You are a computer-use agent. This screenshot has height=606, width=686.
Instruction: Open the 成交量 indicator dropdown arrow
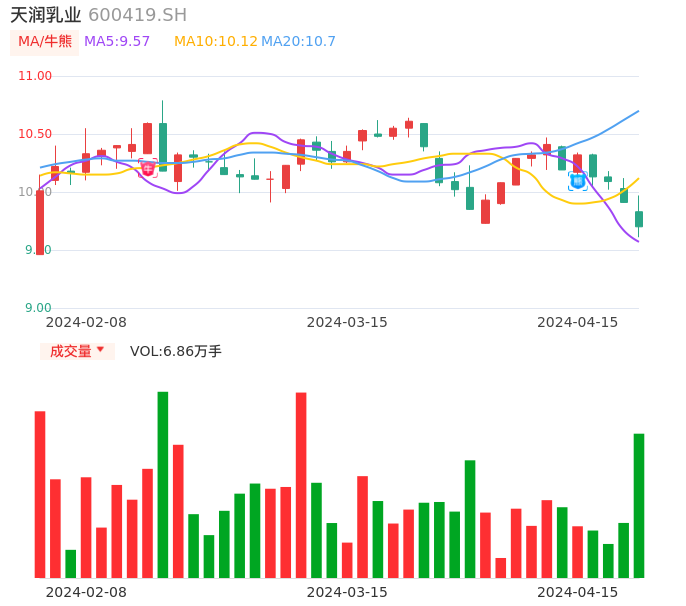tap(100, 350)
